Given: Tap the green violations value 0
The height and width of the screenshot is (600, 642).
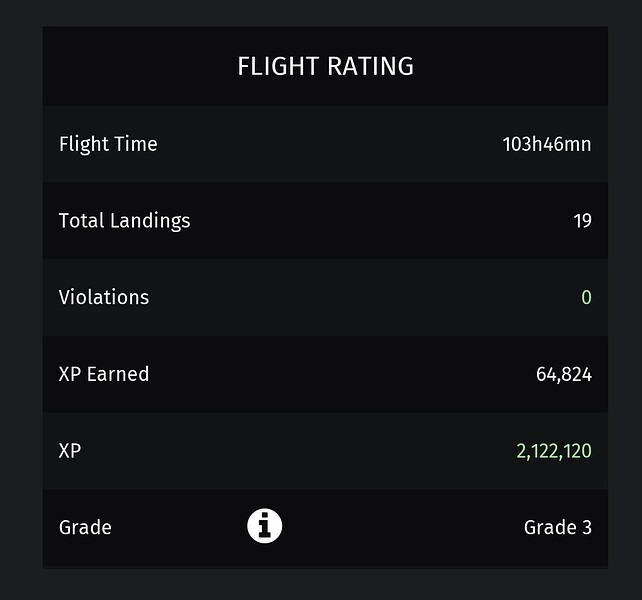Looking at the screenshot, I should [586, 297].
